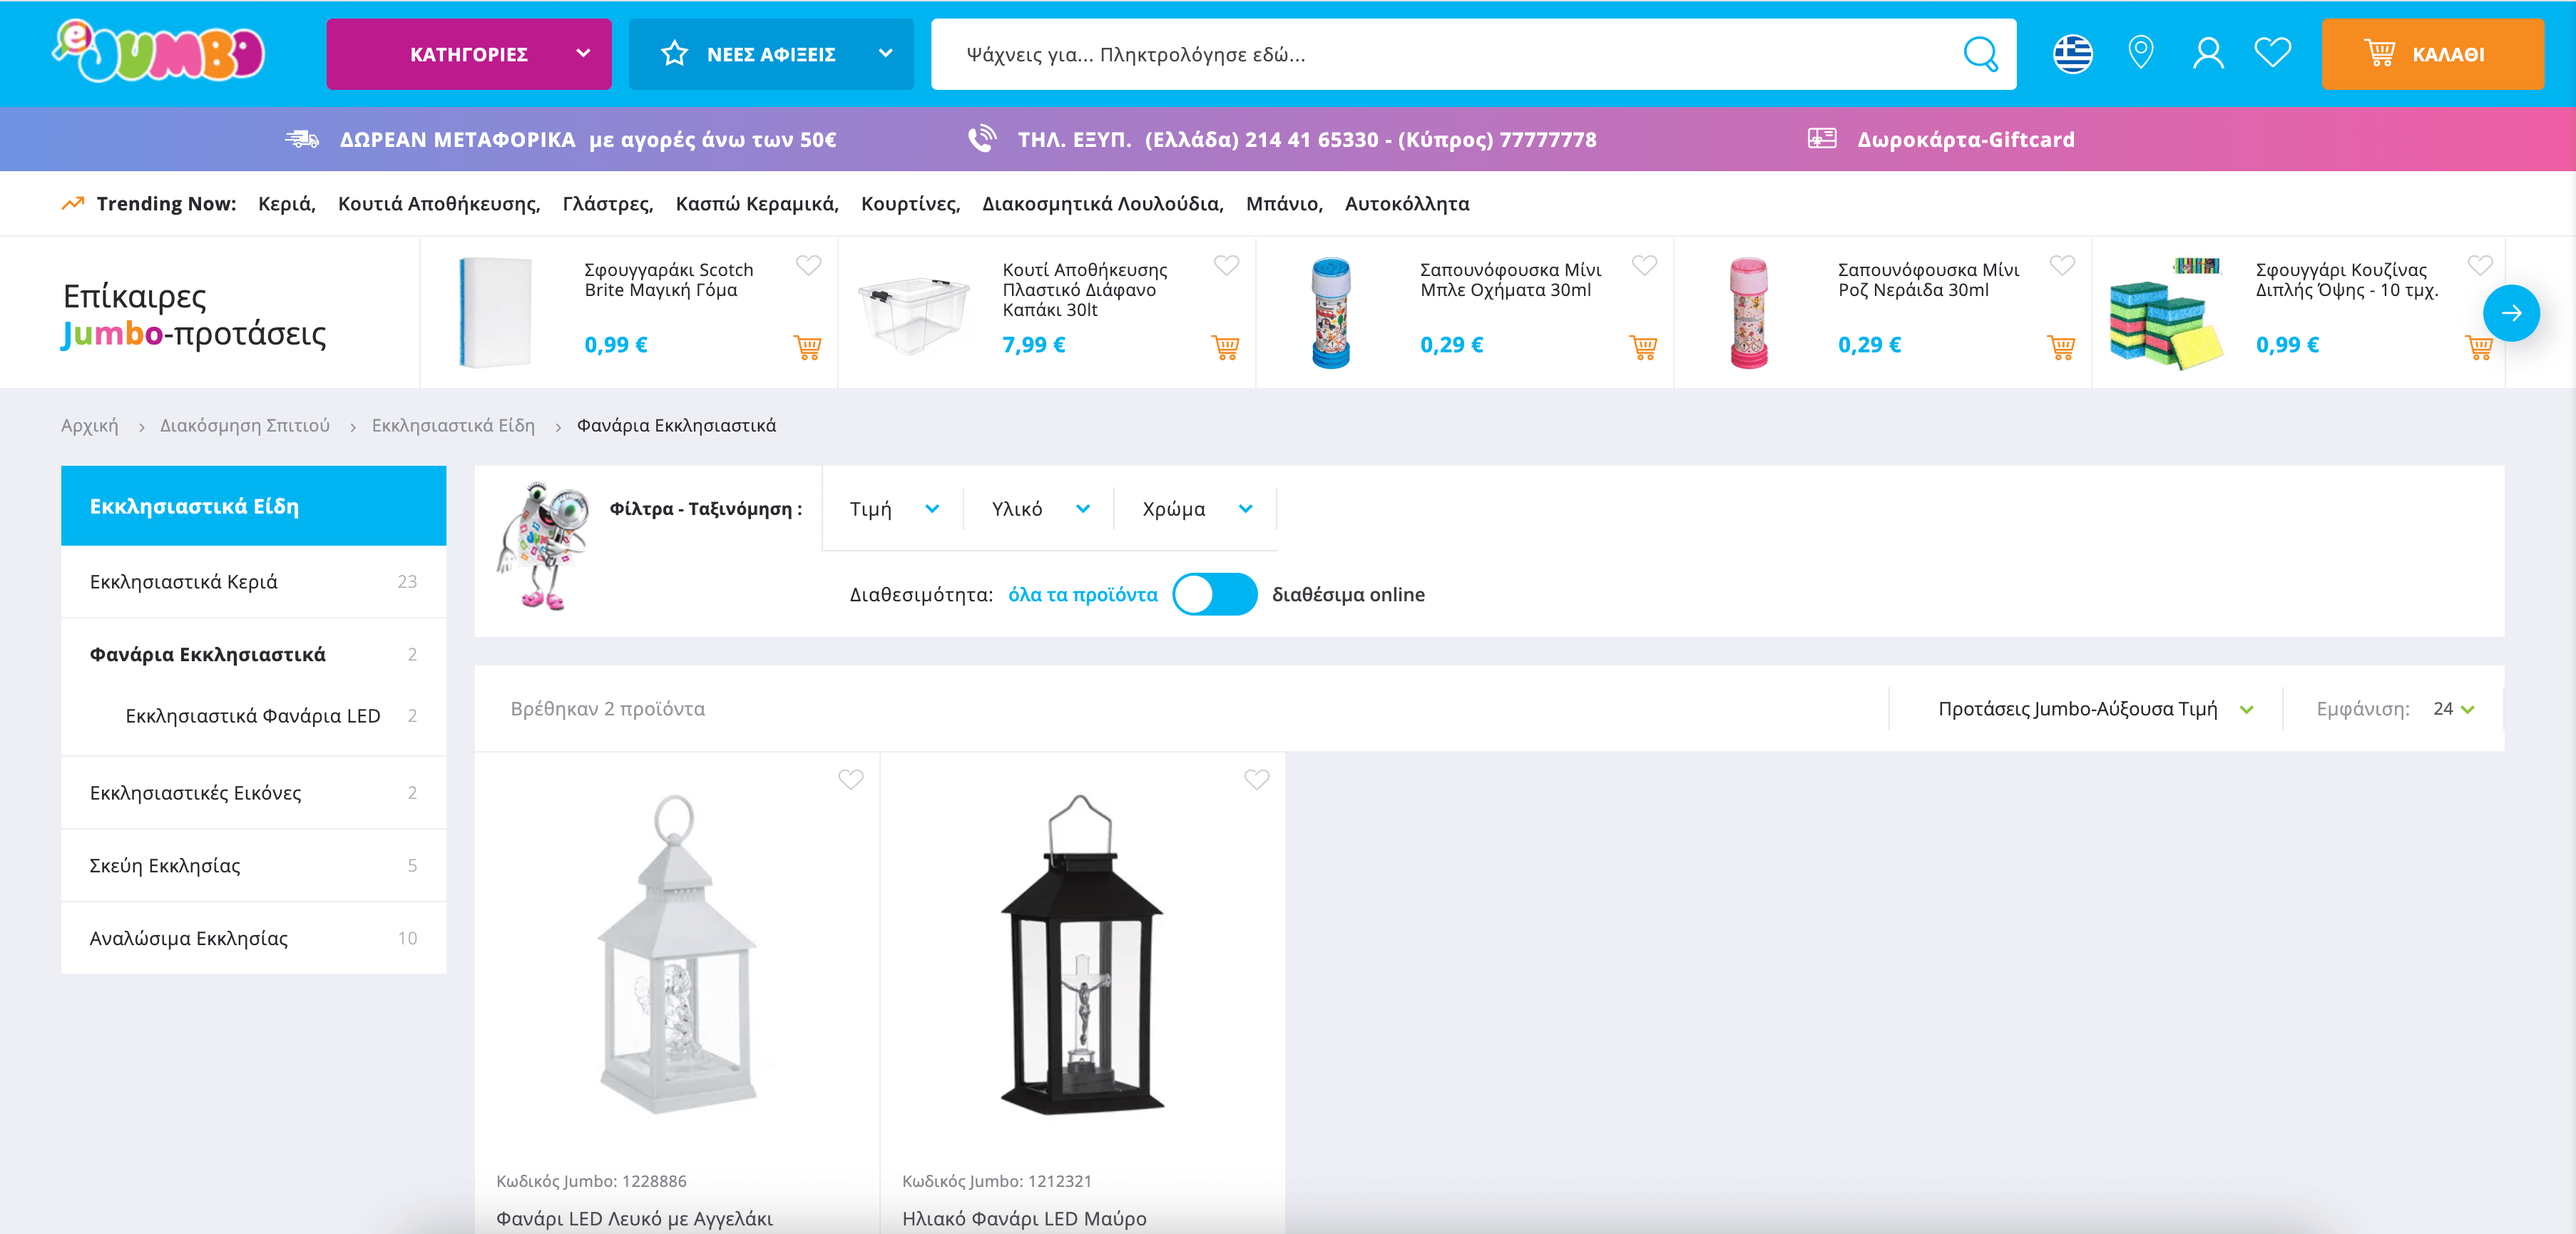
Task: Open the wishlist heart icon in header
Action: click(x=2272, y=53)
